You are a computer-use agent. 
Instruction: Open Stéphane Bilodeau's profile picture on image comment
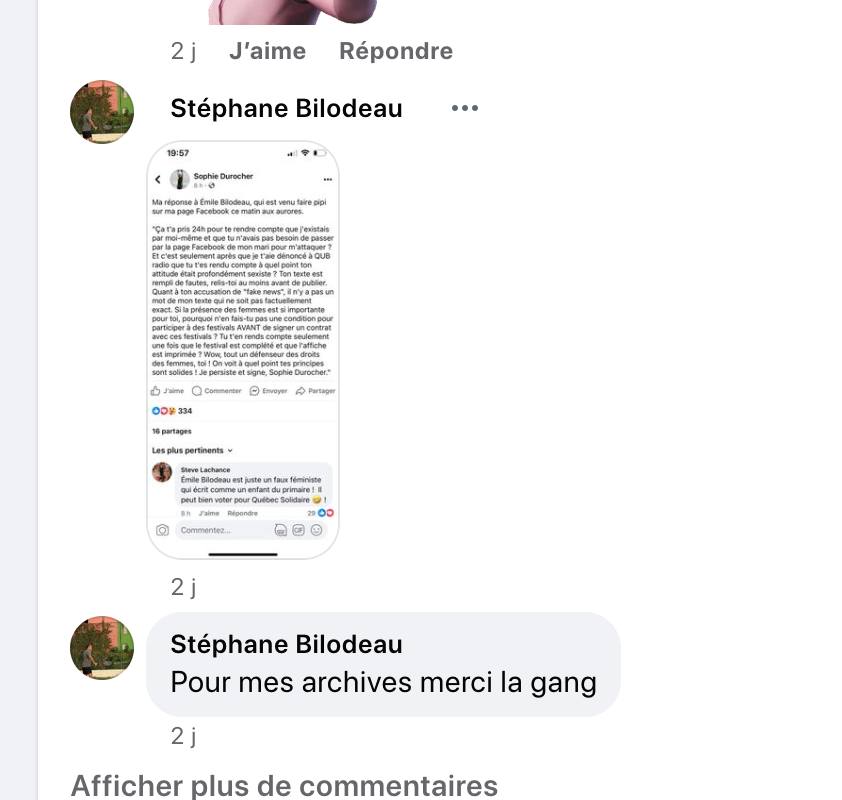click(102, 112)
